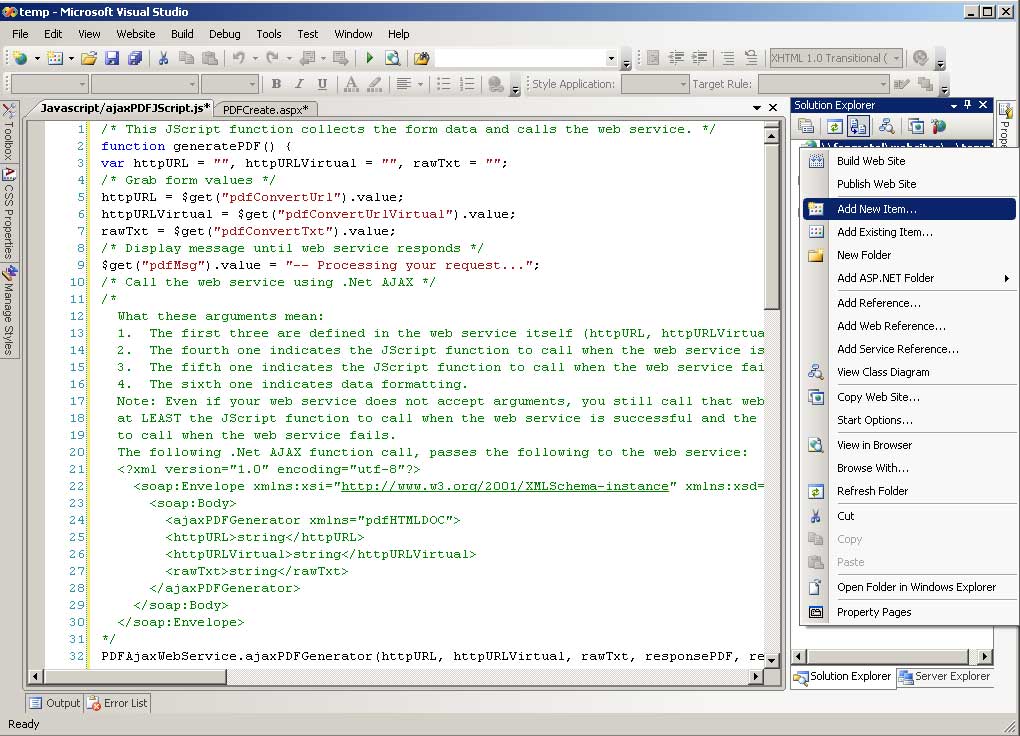Select Property Pages menu entry
This screenshot has height=736, width=1020.
point(909,612)
